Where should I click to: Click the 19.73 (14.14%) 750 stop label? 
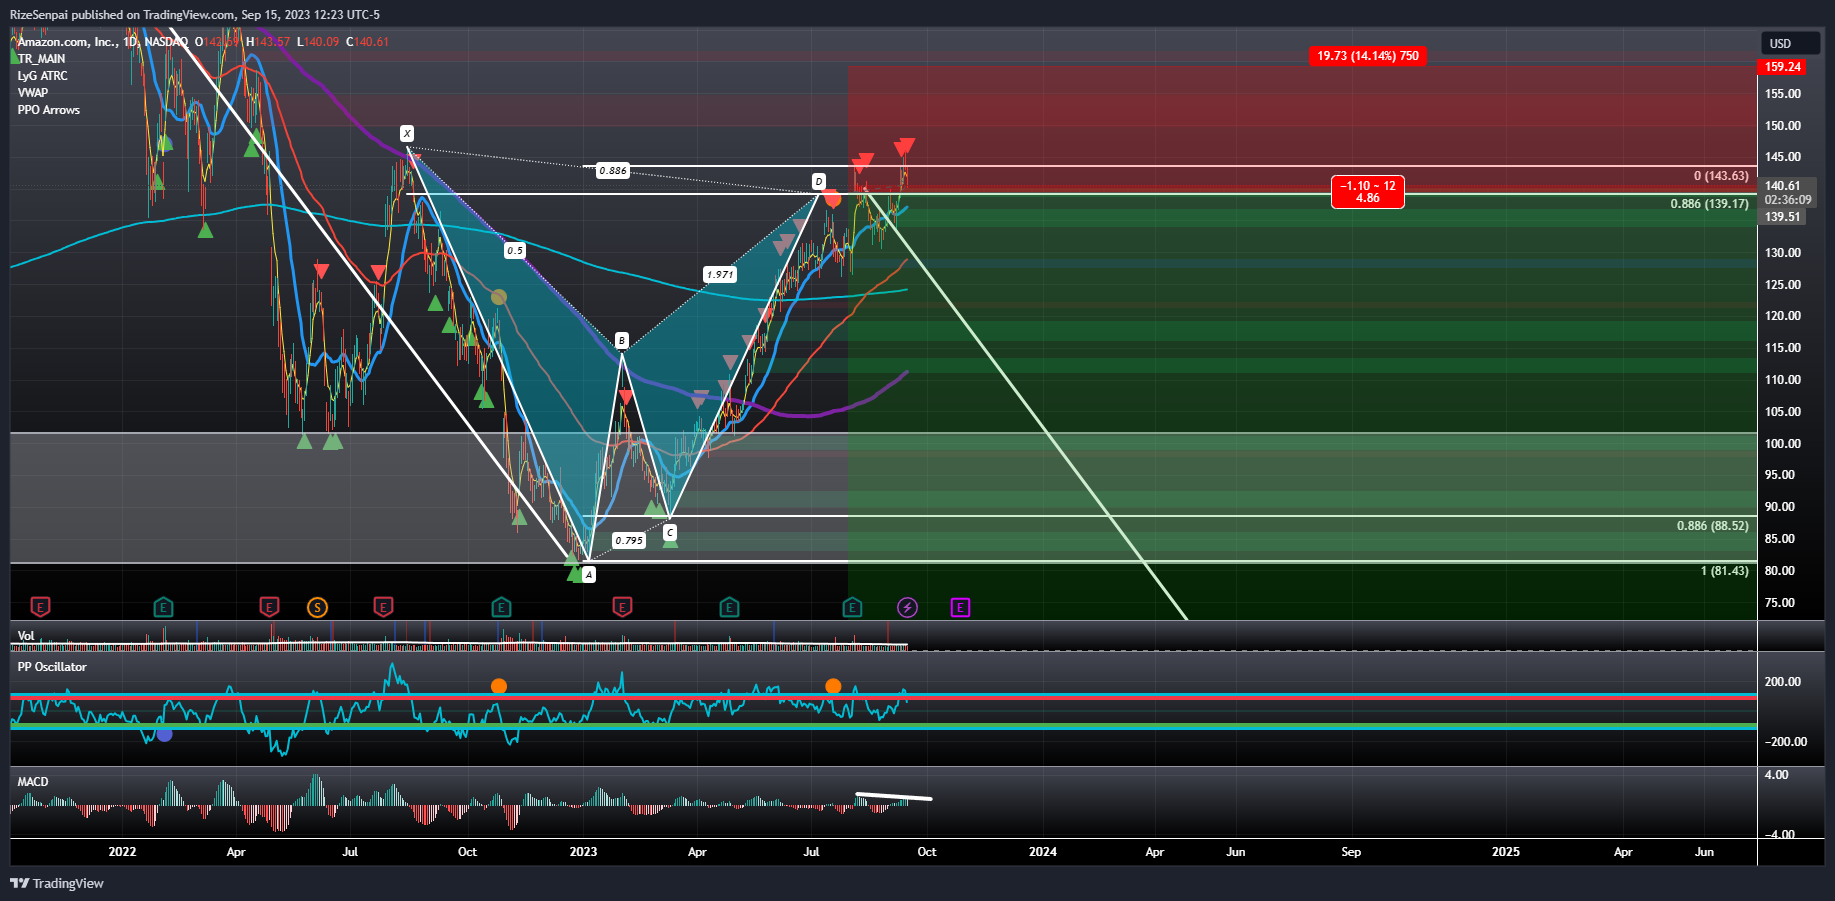point(1368,56)
